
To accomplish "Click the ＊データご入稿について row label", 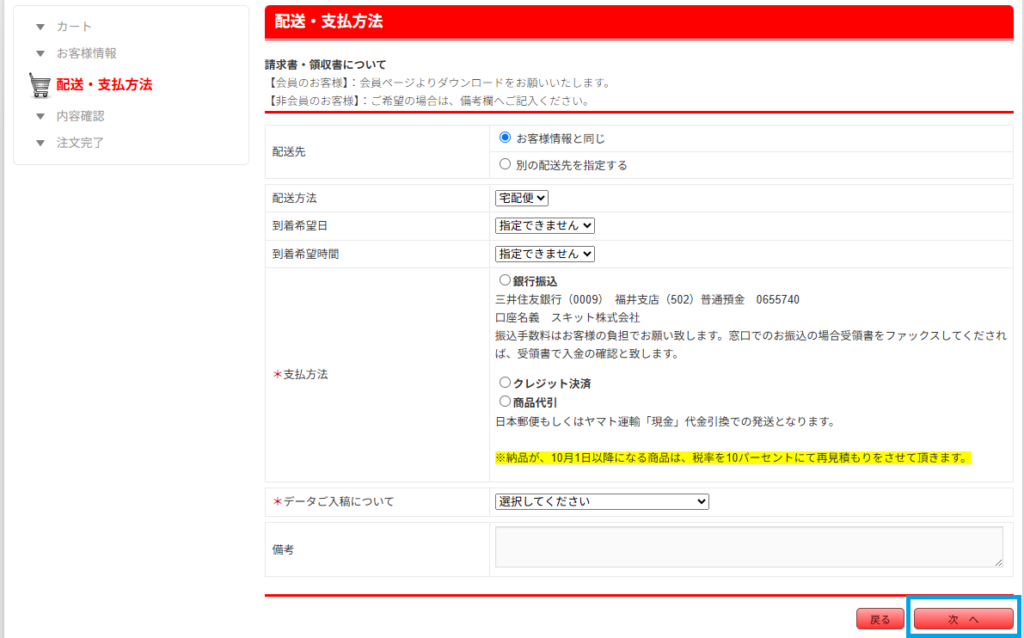I will coord(333,502).
